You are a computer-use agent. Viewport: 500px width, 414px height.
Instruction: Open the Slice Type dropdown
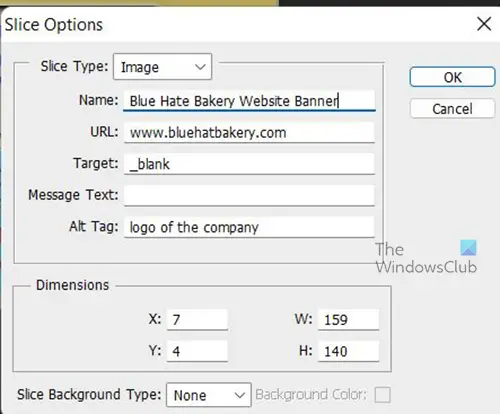[x=162, y=67]
